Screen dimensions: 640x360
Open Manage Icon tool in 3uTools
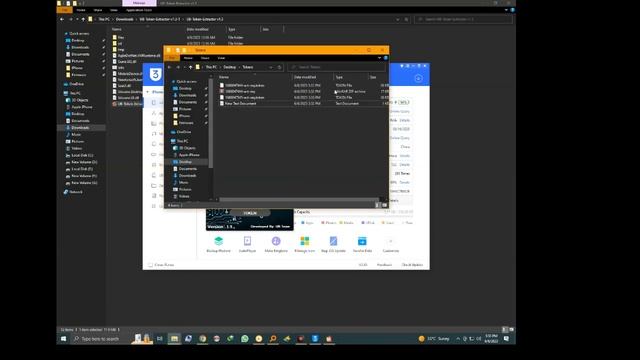pyautogui.click(x=304, y=244)
